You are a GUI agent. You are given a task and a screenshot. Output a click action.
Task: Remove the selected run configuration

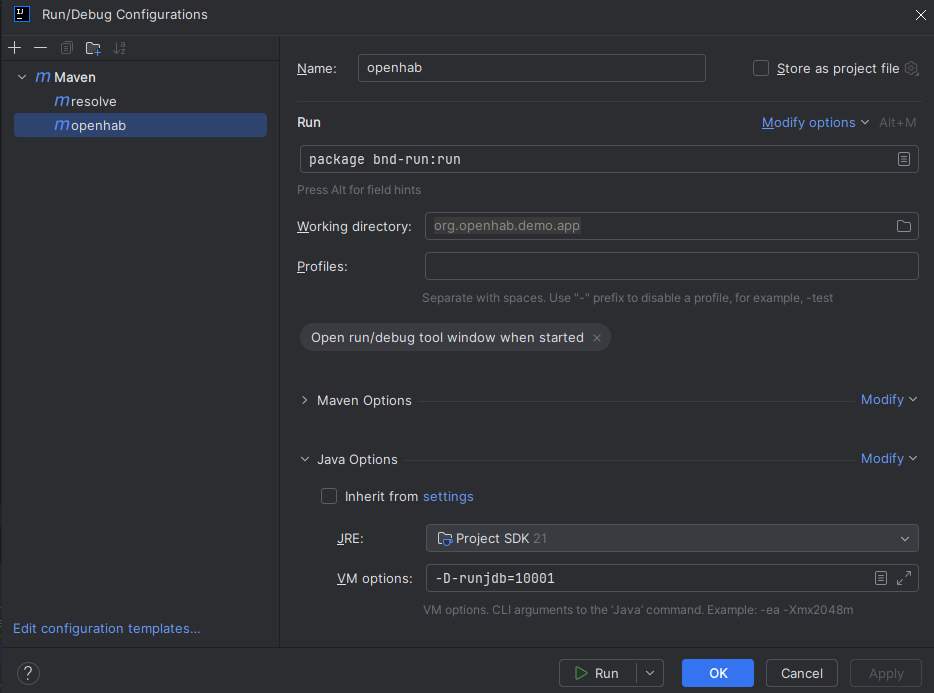[x=40, y=47]
